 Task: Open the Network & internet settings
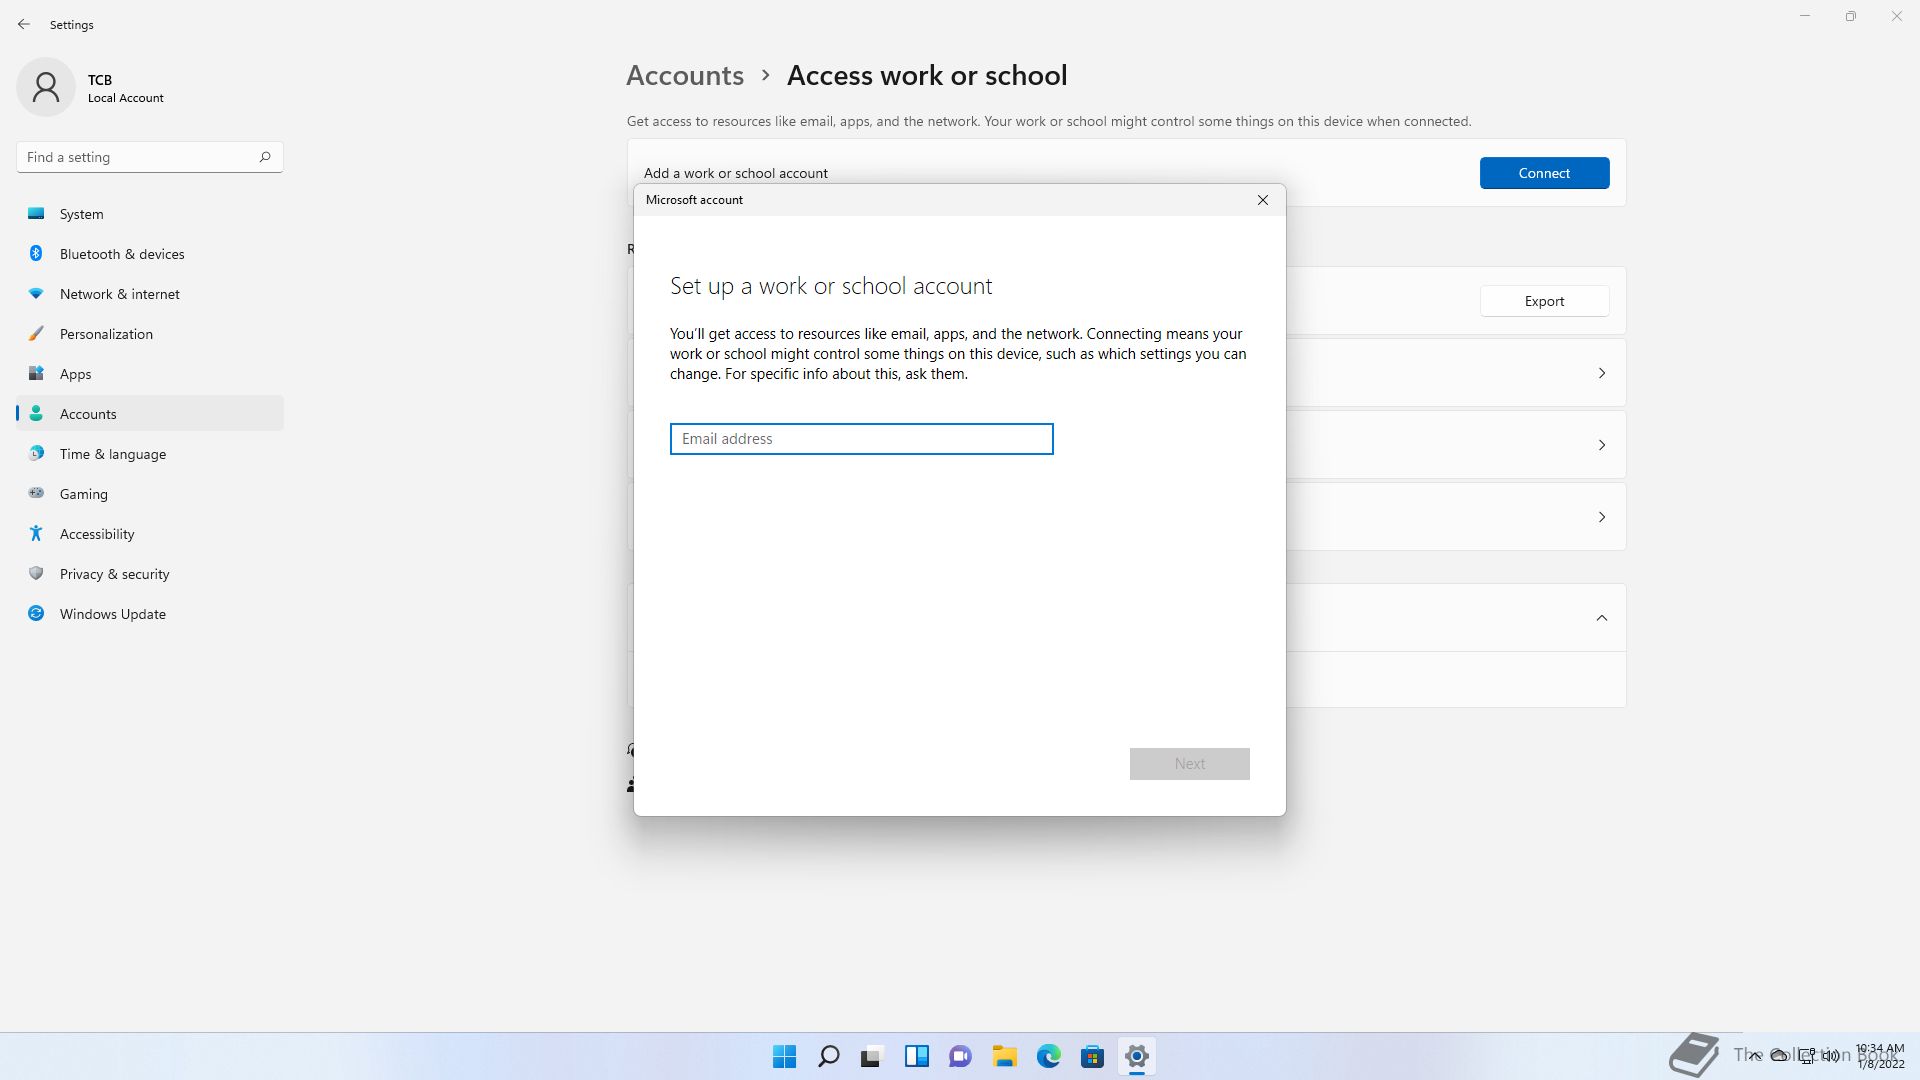click(x=119, y=294)
